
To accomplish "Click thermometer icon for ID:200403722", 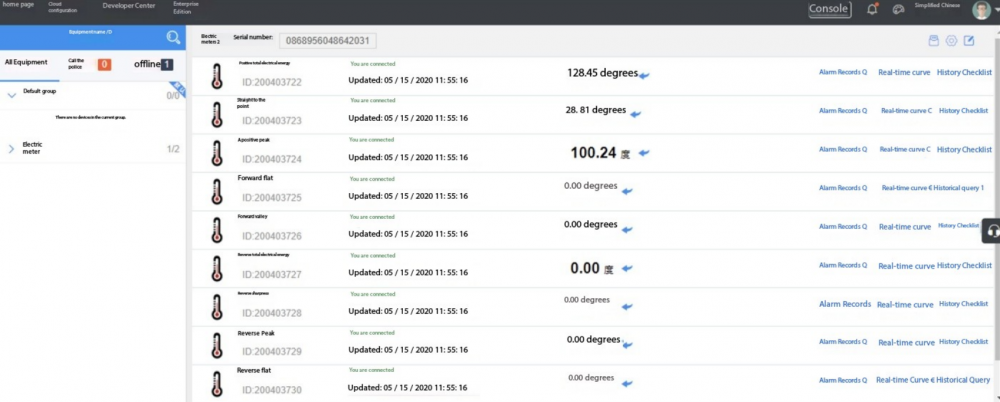I will [214, 77].
